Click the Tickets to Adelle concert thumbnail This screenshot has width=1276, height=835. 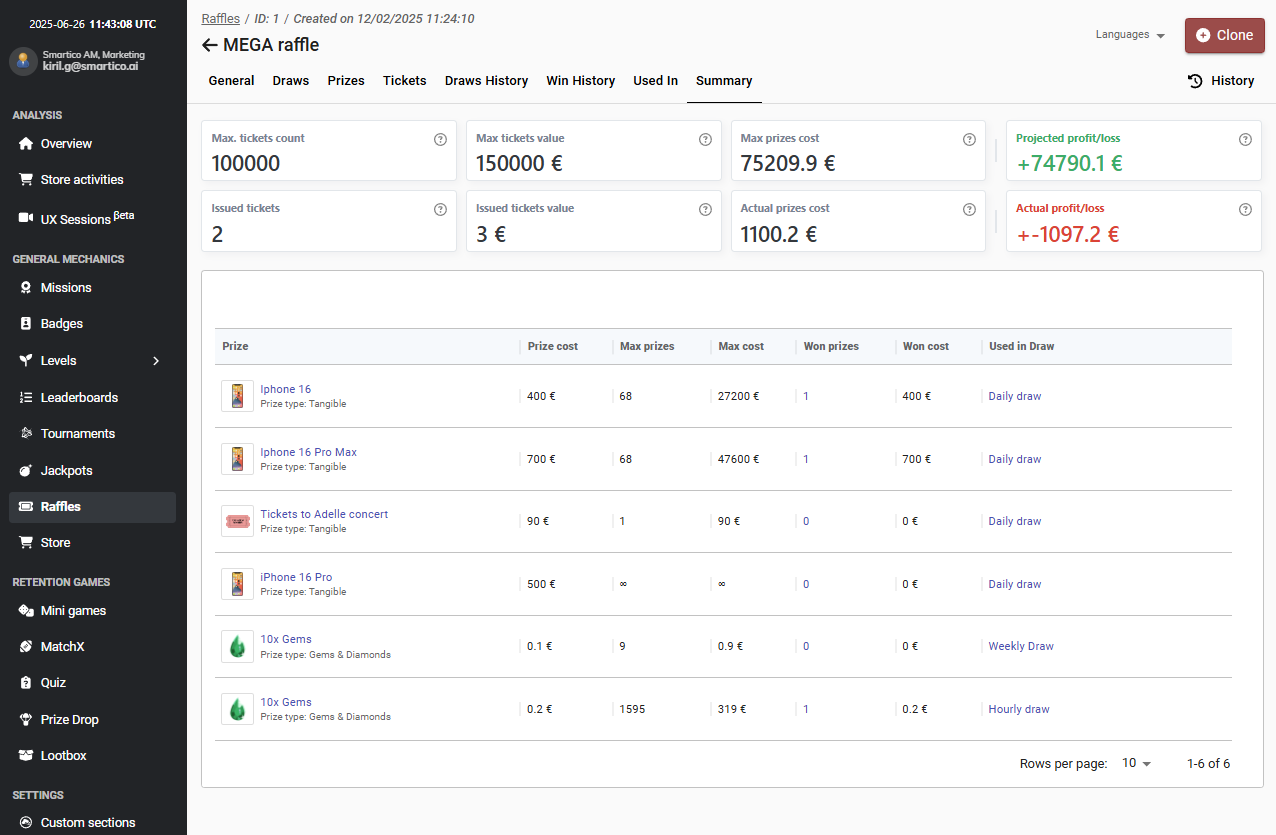237,521
